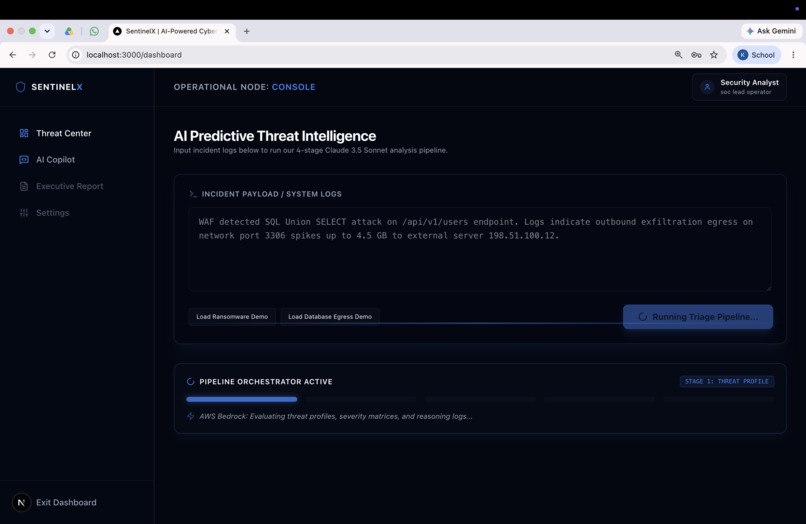Click Ask Gemini button

pos(771,31)
